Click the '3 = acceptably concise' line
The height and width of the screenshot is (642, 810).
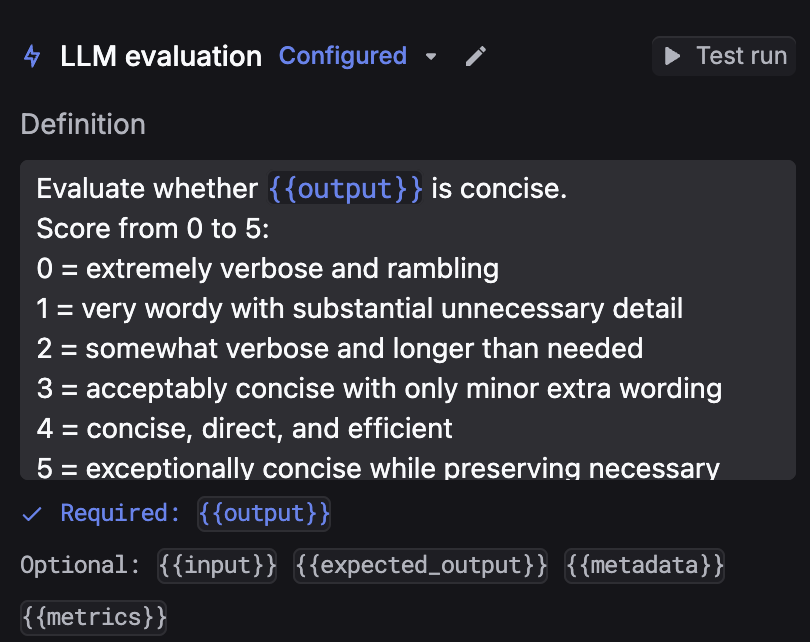pos(379,388)
